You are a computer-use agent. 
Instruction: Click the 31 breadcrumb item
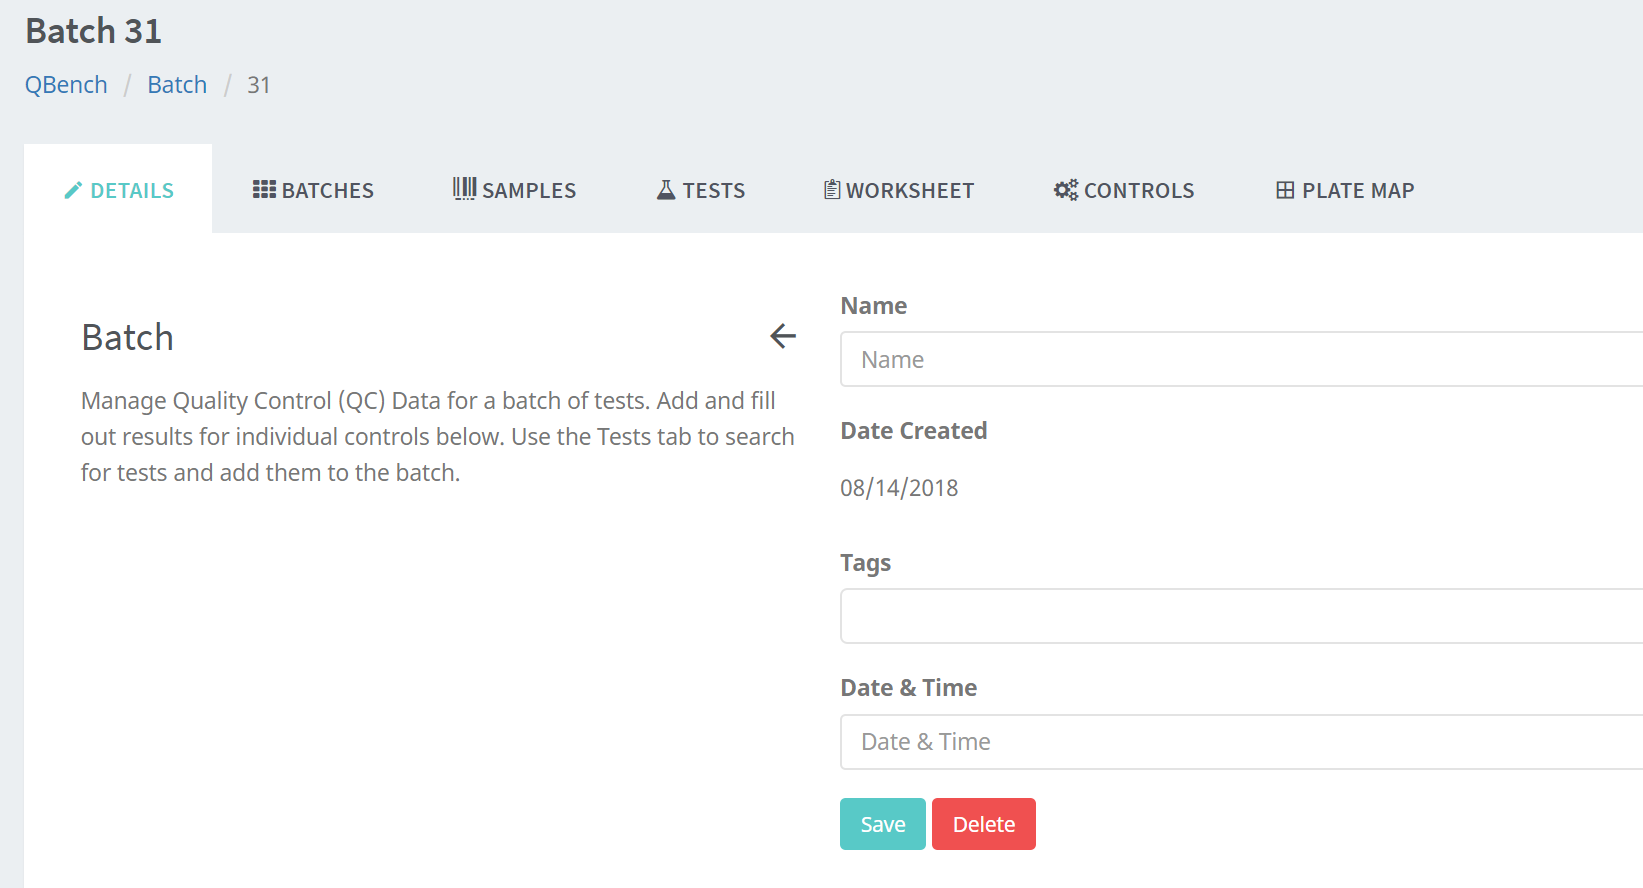coord(259,85)
